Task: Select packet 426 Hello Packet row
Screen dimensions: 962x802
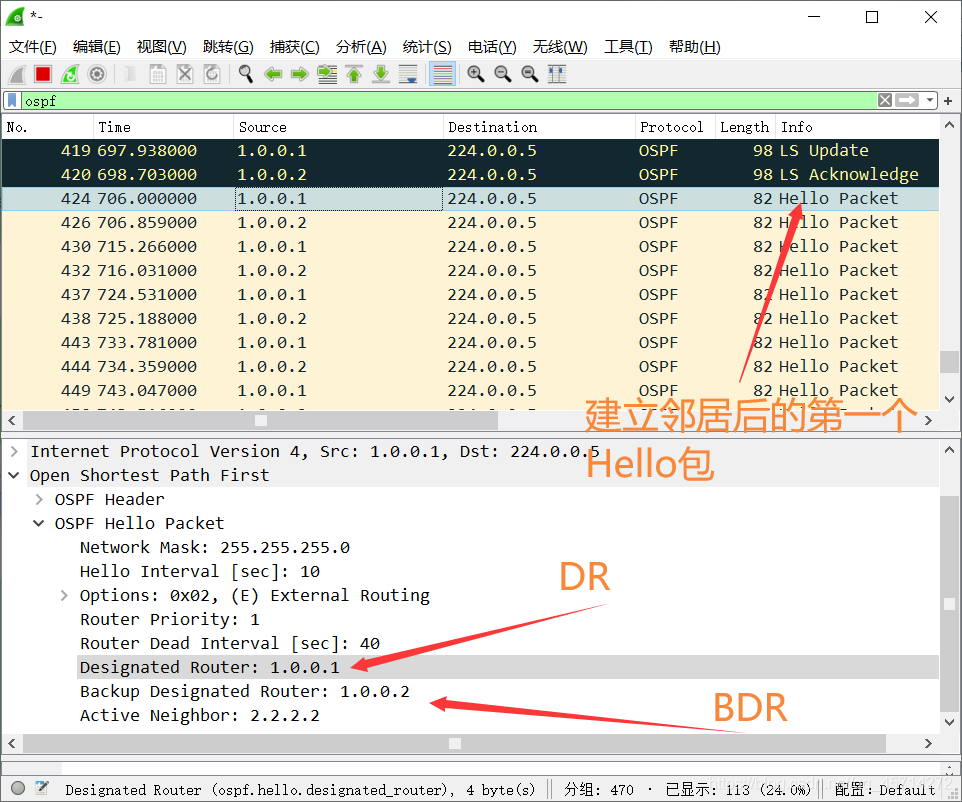Action: pos(470,222)
